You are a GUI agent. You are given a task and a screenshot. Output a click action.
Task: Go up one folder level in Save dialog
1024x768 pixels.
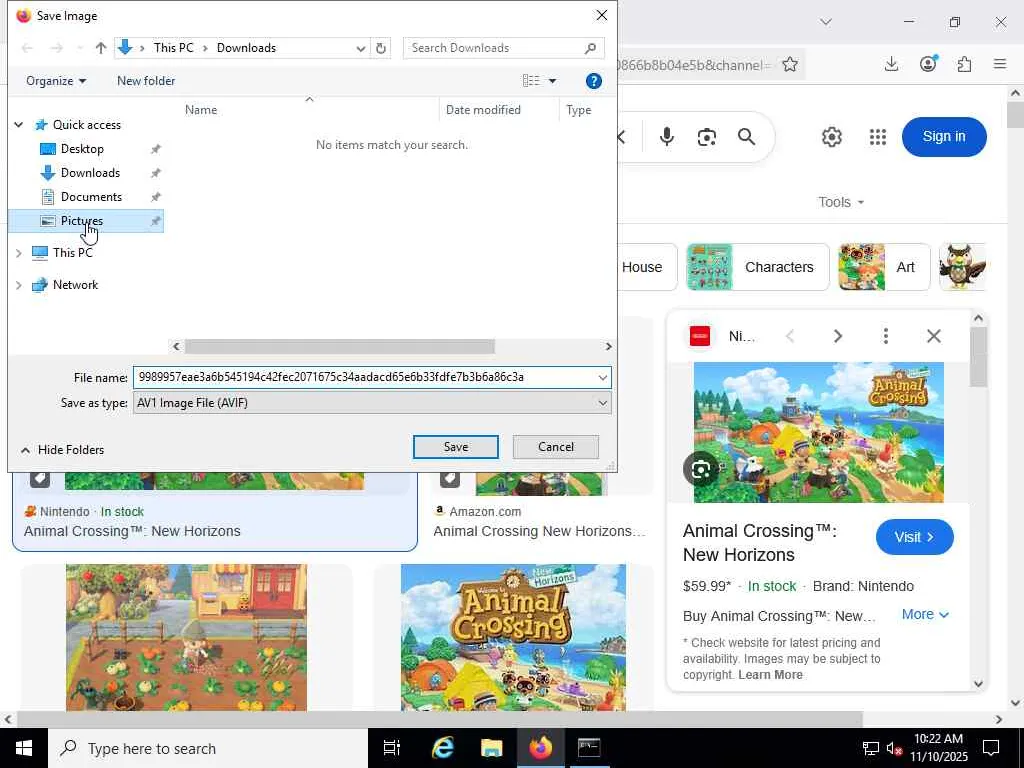[101, 48]
